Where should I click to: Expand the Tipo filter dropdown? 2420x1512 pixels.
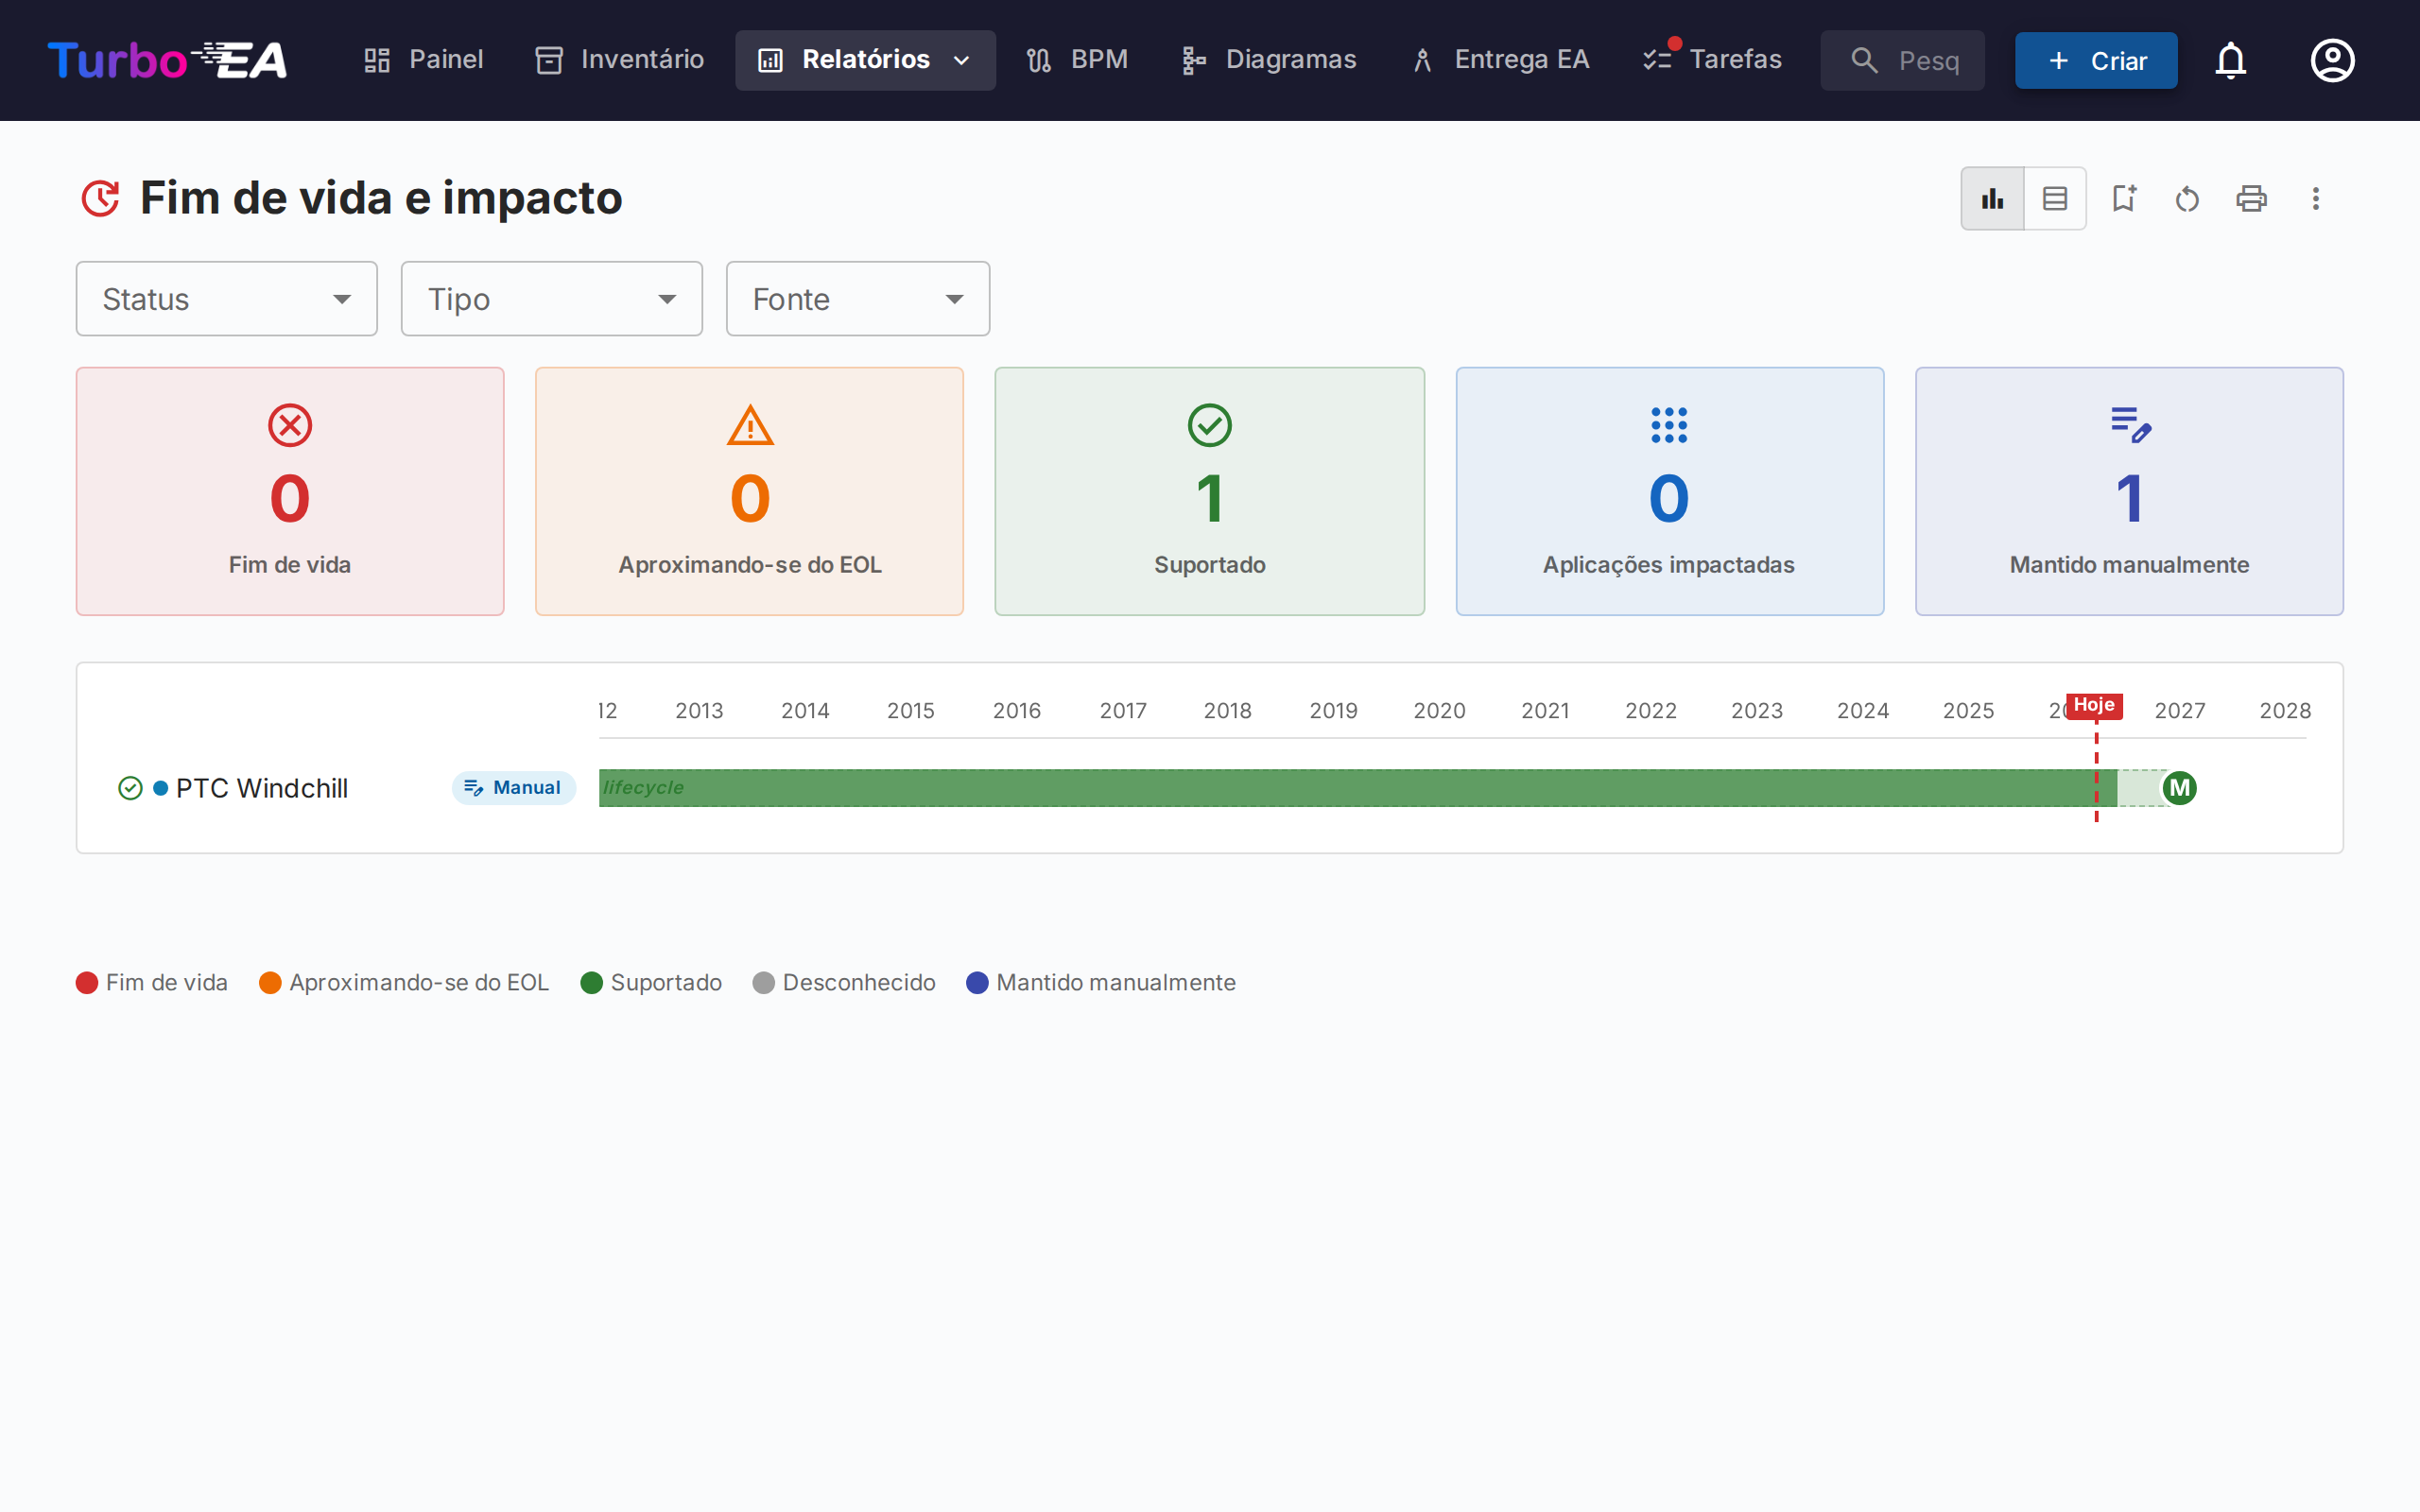point(551,299)
